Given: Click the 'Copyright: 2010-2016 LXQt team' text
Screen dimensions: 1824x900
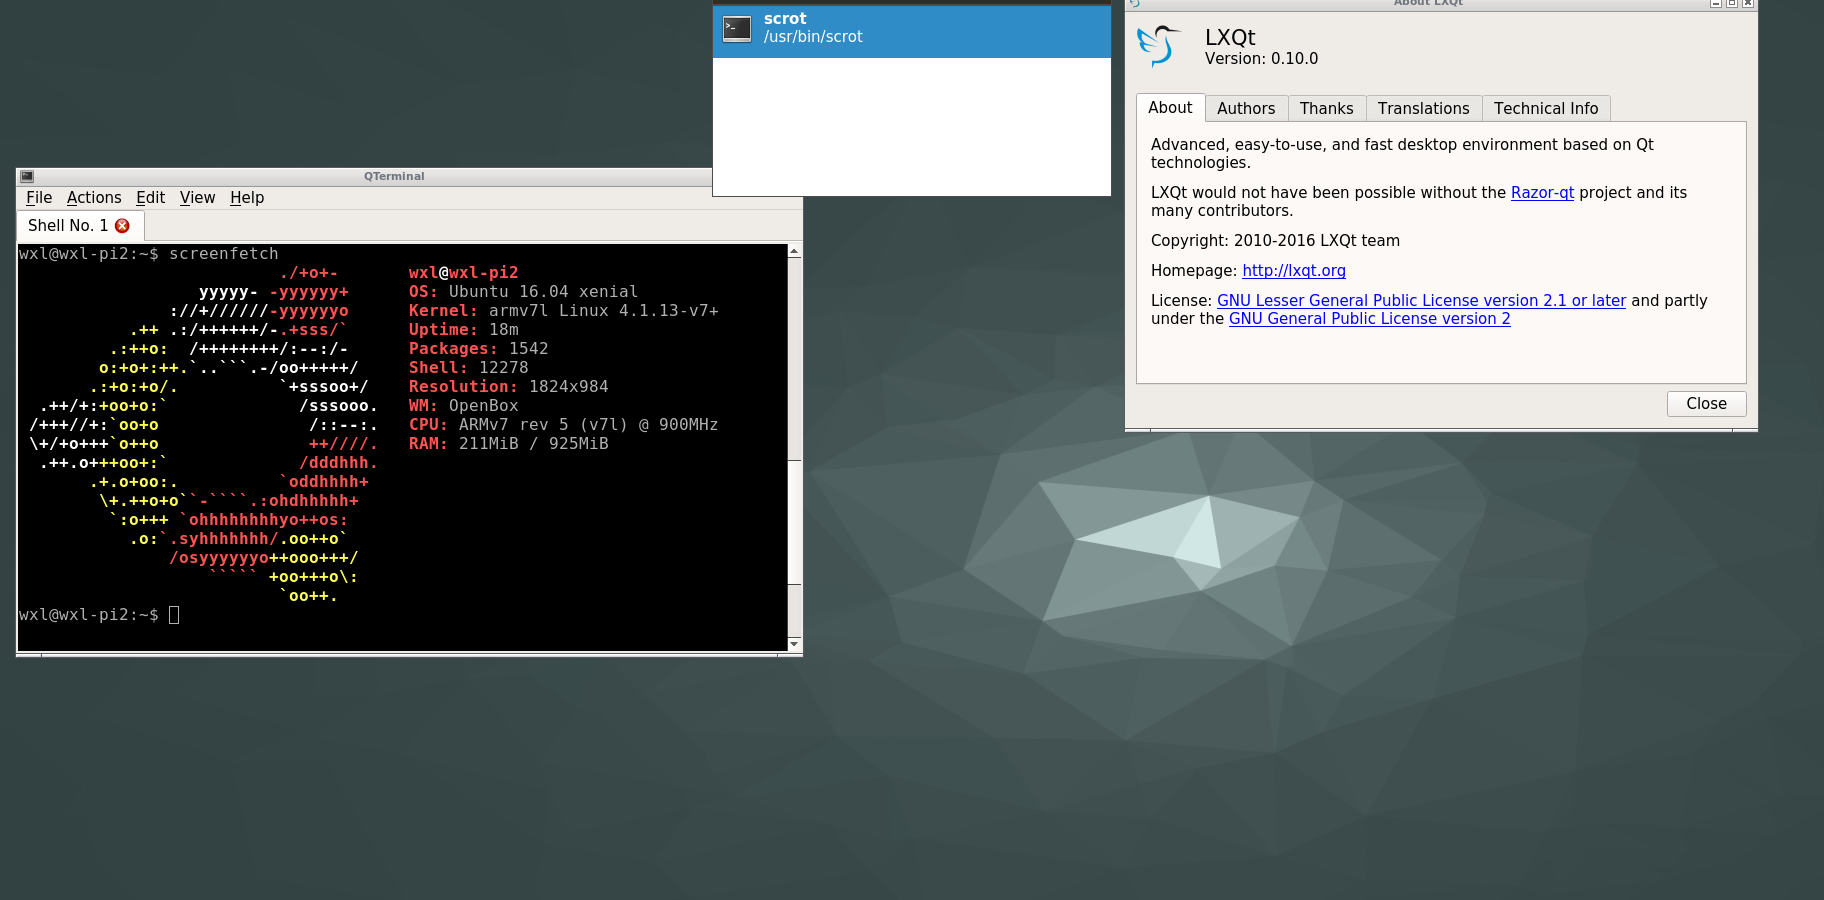Looking at the screenshot, I should tap(1275, 241).
